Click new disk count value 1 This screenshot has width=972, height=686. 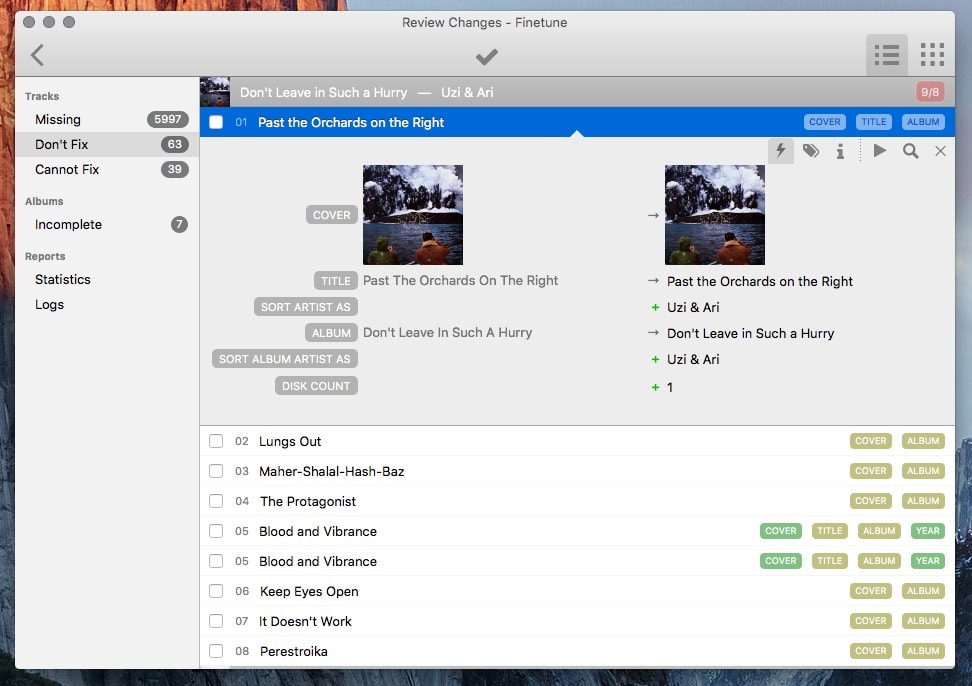pyautogui.click(x=670, y=387)
